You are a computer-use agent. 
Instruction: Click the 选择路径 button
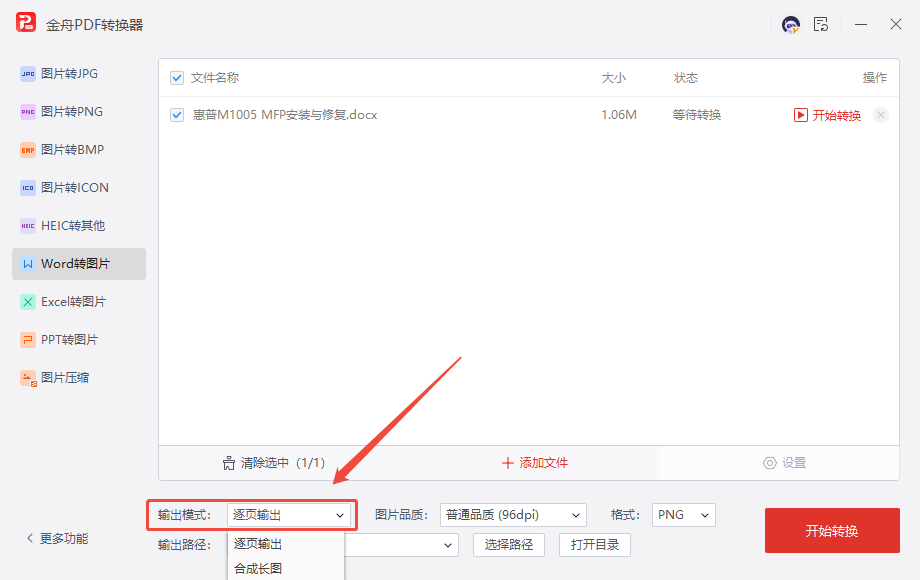[509, 545]
